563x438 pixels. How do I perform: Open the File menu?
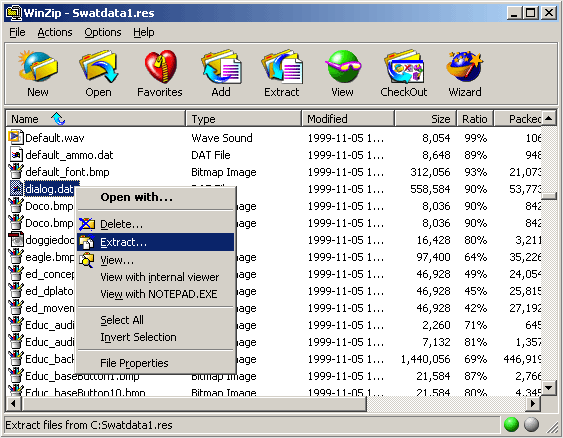[x=17, y=32]
